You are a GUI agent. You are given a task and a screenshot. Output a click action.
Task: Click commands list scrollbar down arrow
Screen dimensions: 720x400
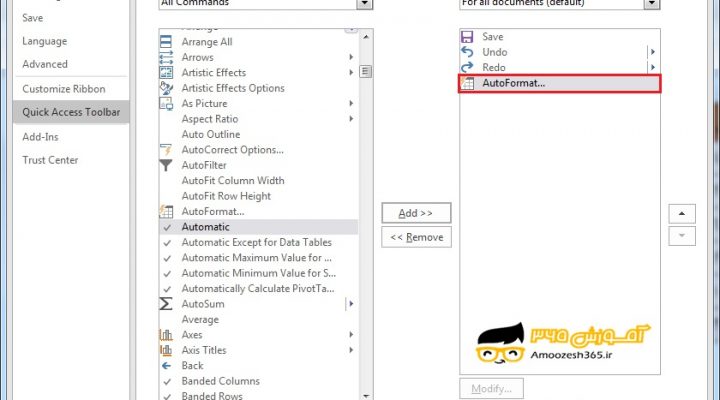(366, 395)
